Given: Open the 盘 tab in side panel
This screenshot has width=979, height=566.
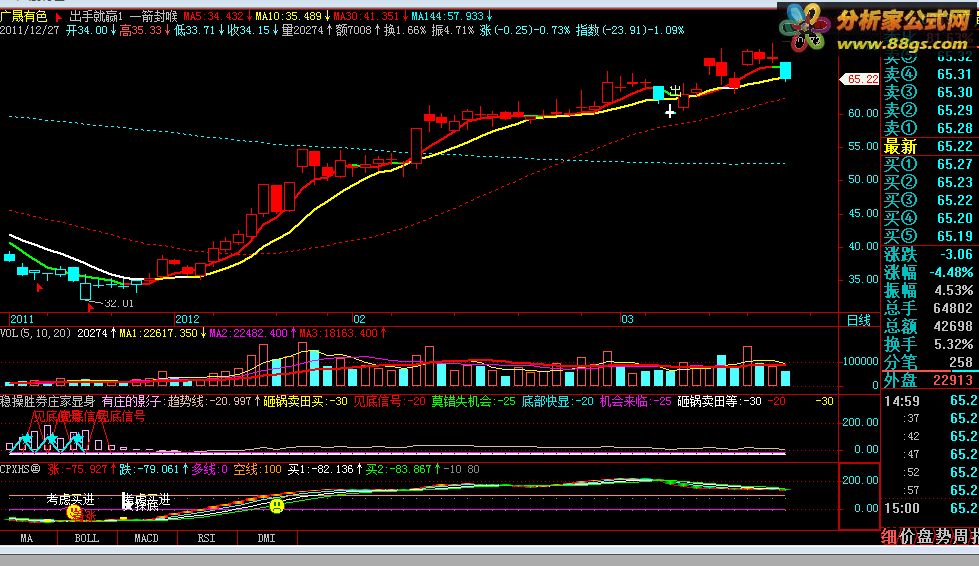Looking at the screenshot, I should [924, 536].
